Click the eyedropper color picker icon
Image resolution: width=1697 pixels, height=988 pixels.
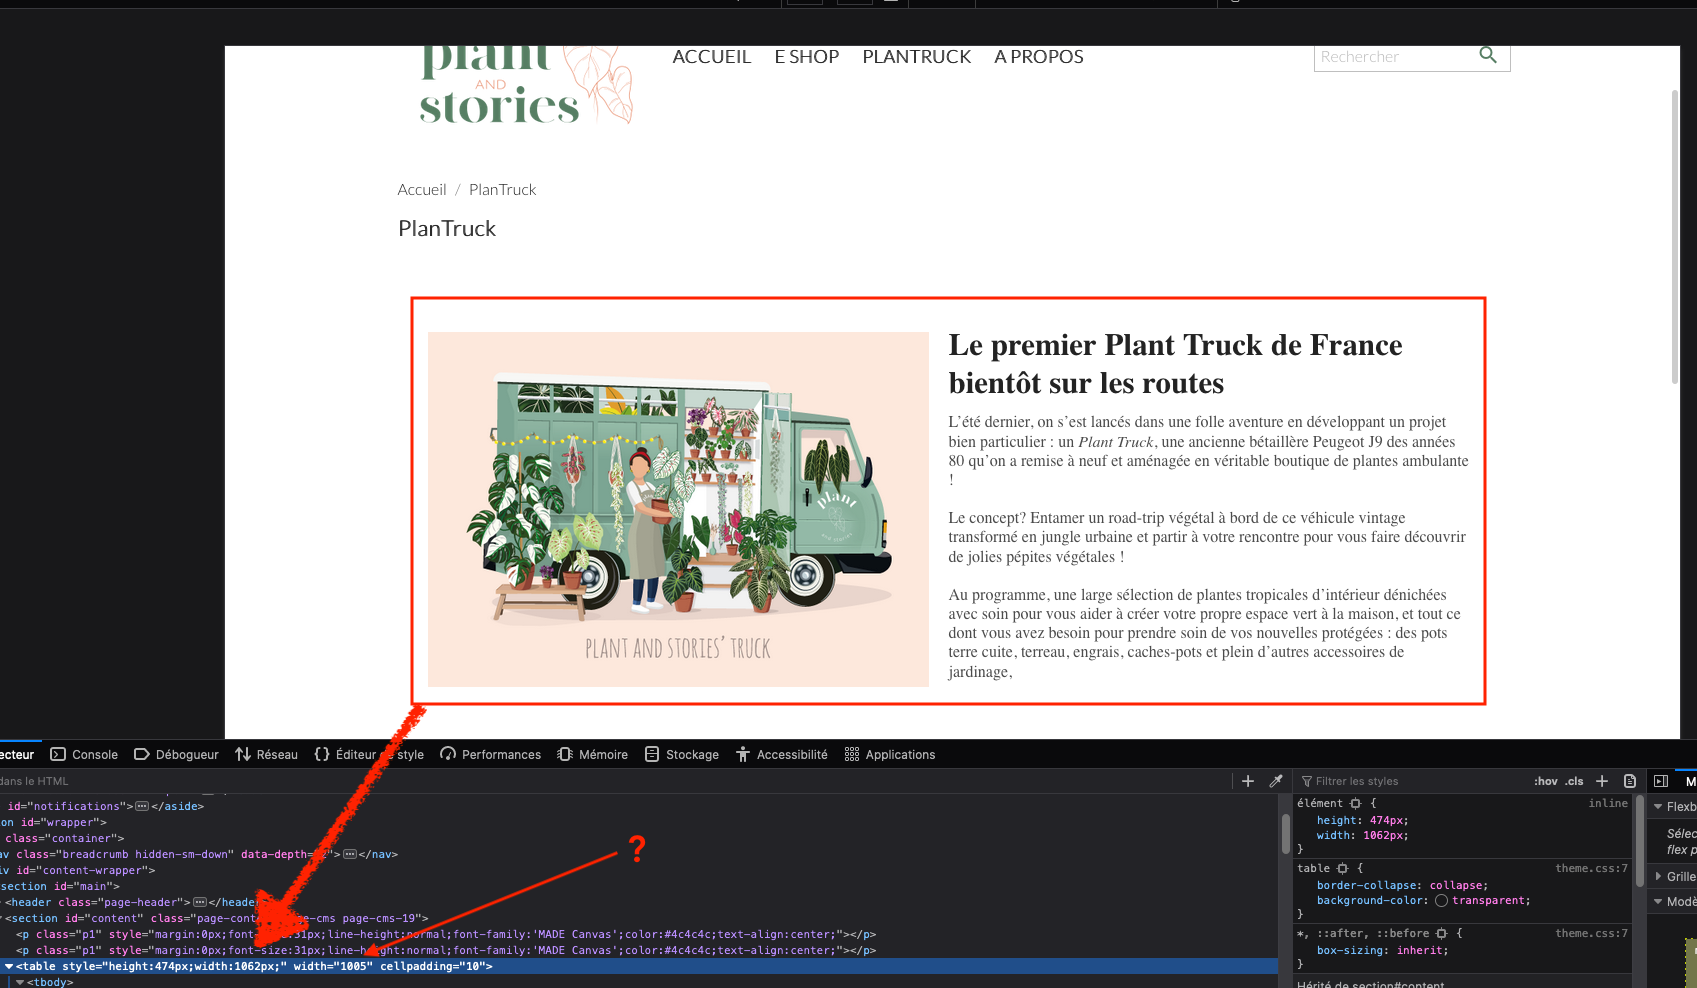point(1276,781)
